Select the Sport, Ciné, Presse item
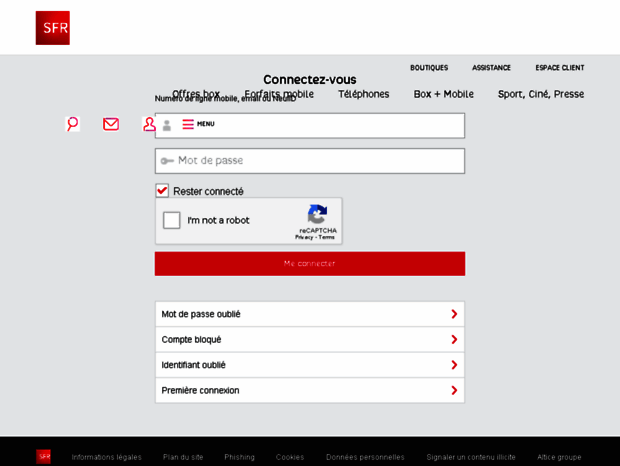Screen dimensions: 620x466 point(541,94)
